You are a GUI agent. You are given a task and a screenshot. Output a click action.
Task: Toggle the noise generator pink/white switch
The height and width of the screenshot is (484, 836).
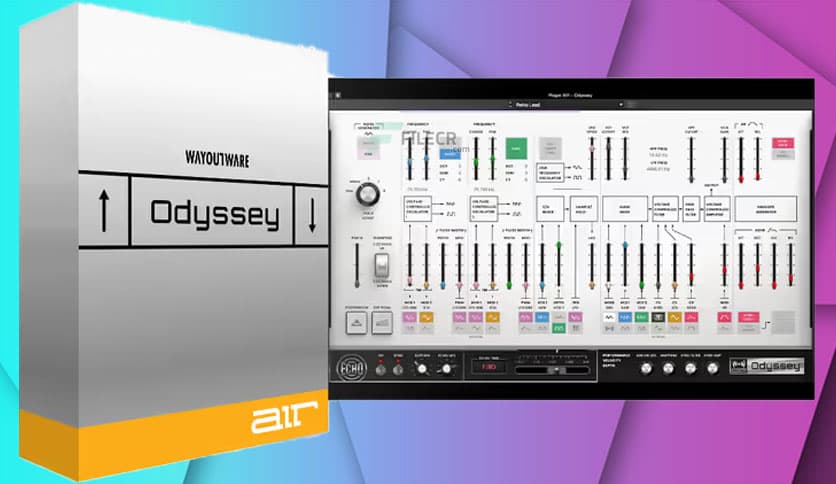(x=368, y=148)
